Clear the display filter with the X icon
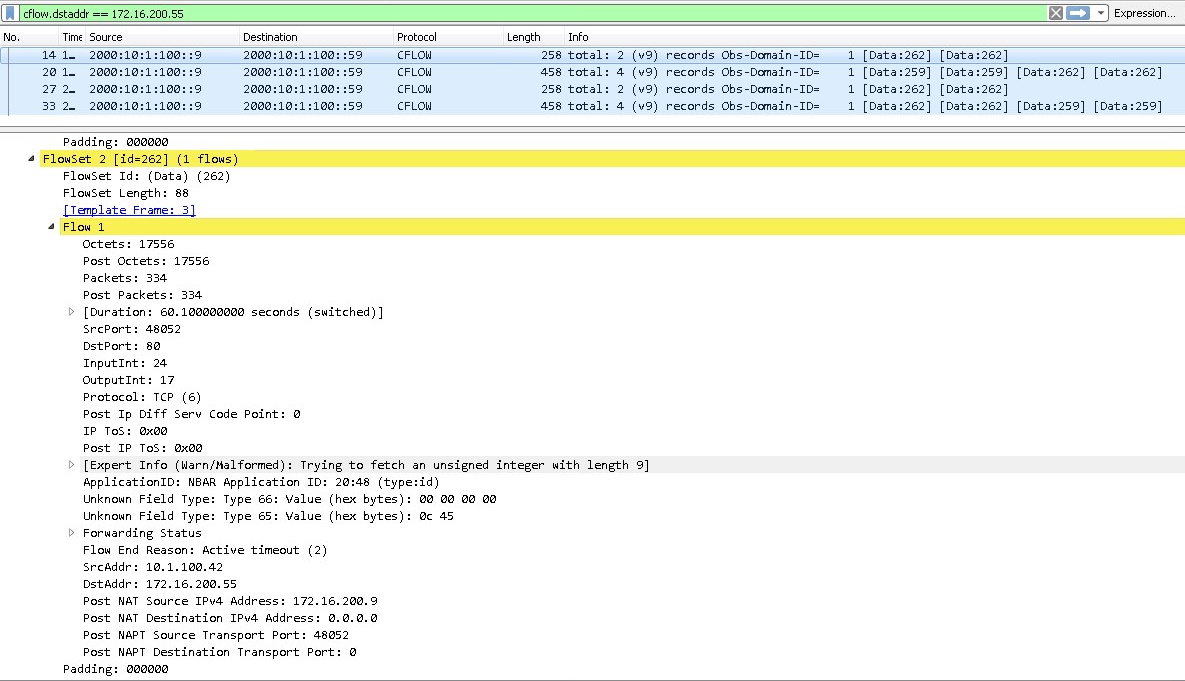Image resolution: width=1185 pixels, height=681 pixels. (x=1058, y=13)
